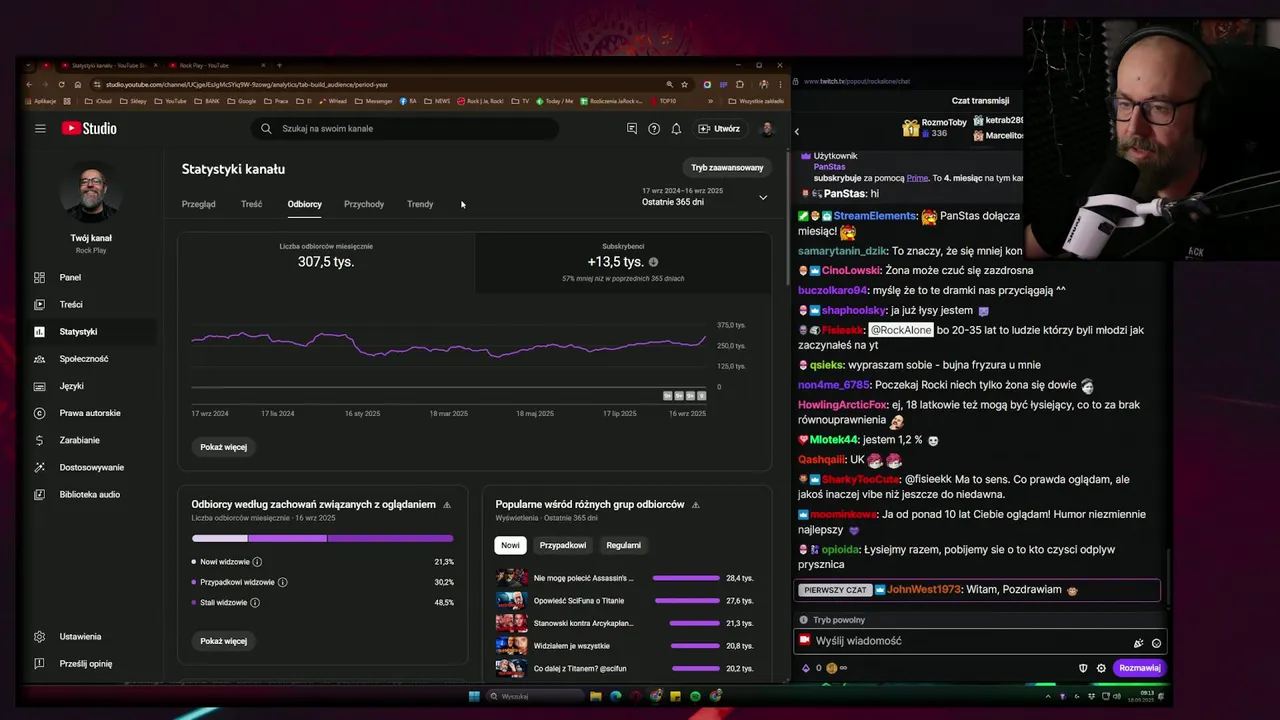Click the channel profile picture thumbnail

pos(91,194)
